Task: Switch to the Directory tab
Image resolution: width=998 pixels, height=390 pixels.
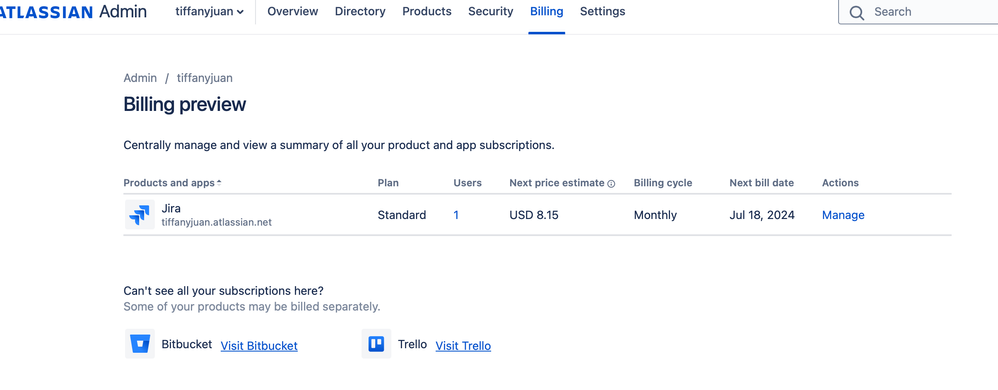Action: pyautogui.click(x=360, y=11)
